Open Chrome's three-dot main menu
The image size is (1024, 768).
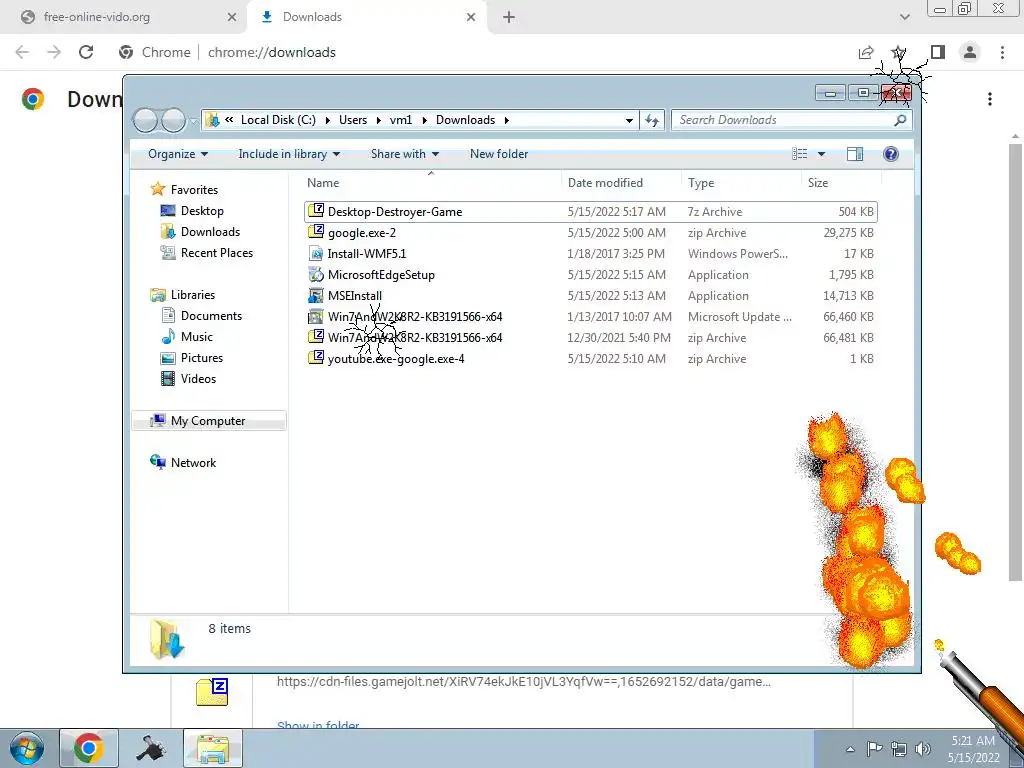click(1002, 52)
